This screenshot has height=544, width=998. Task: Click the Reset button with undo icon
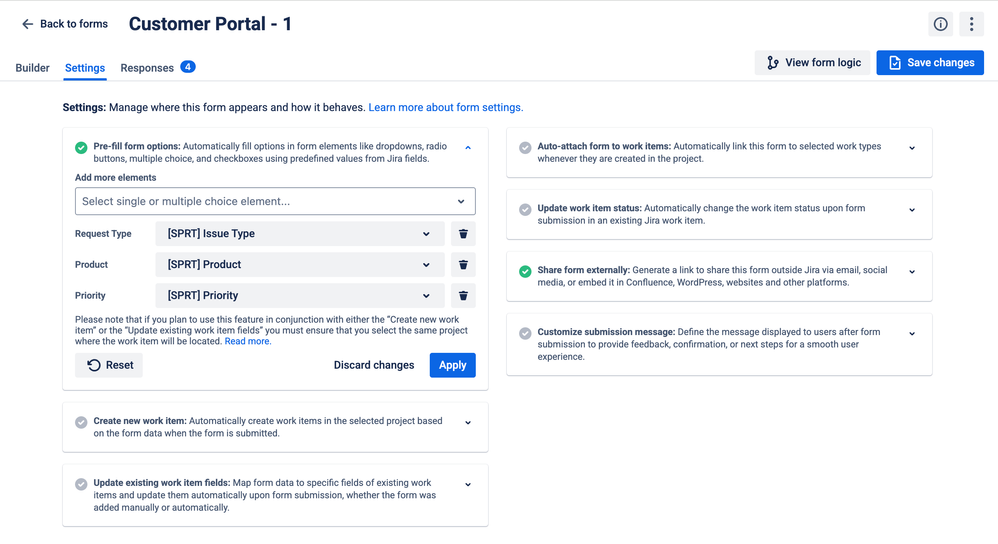tap(109, 365)
